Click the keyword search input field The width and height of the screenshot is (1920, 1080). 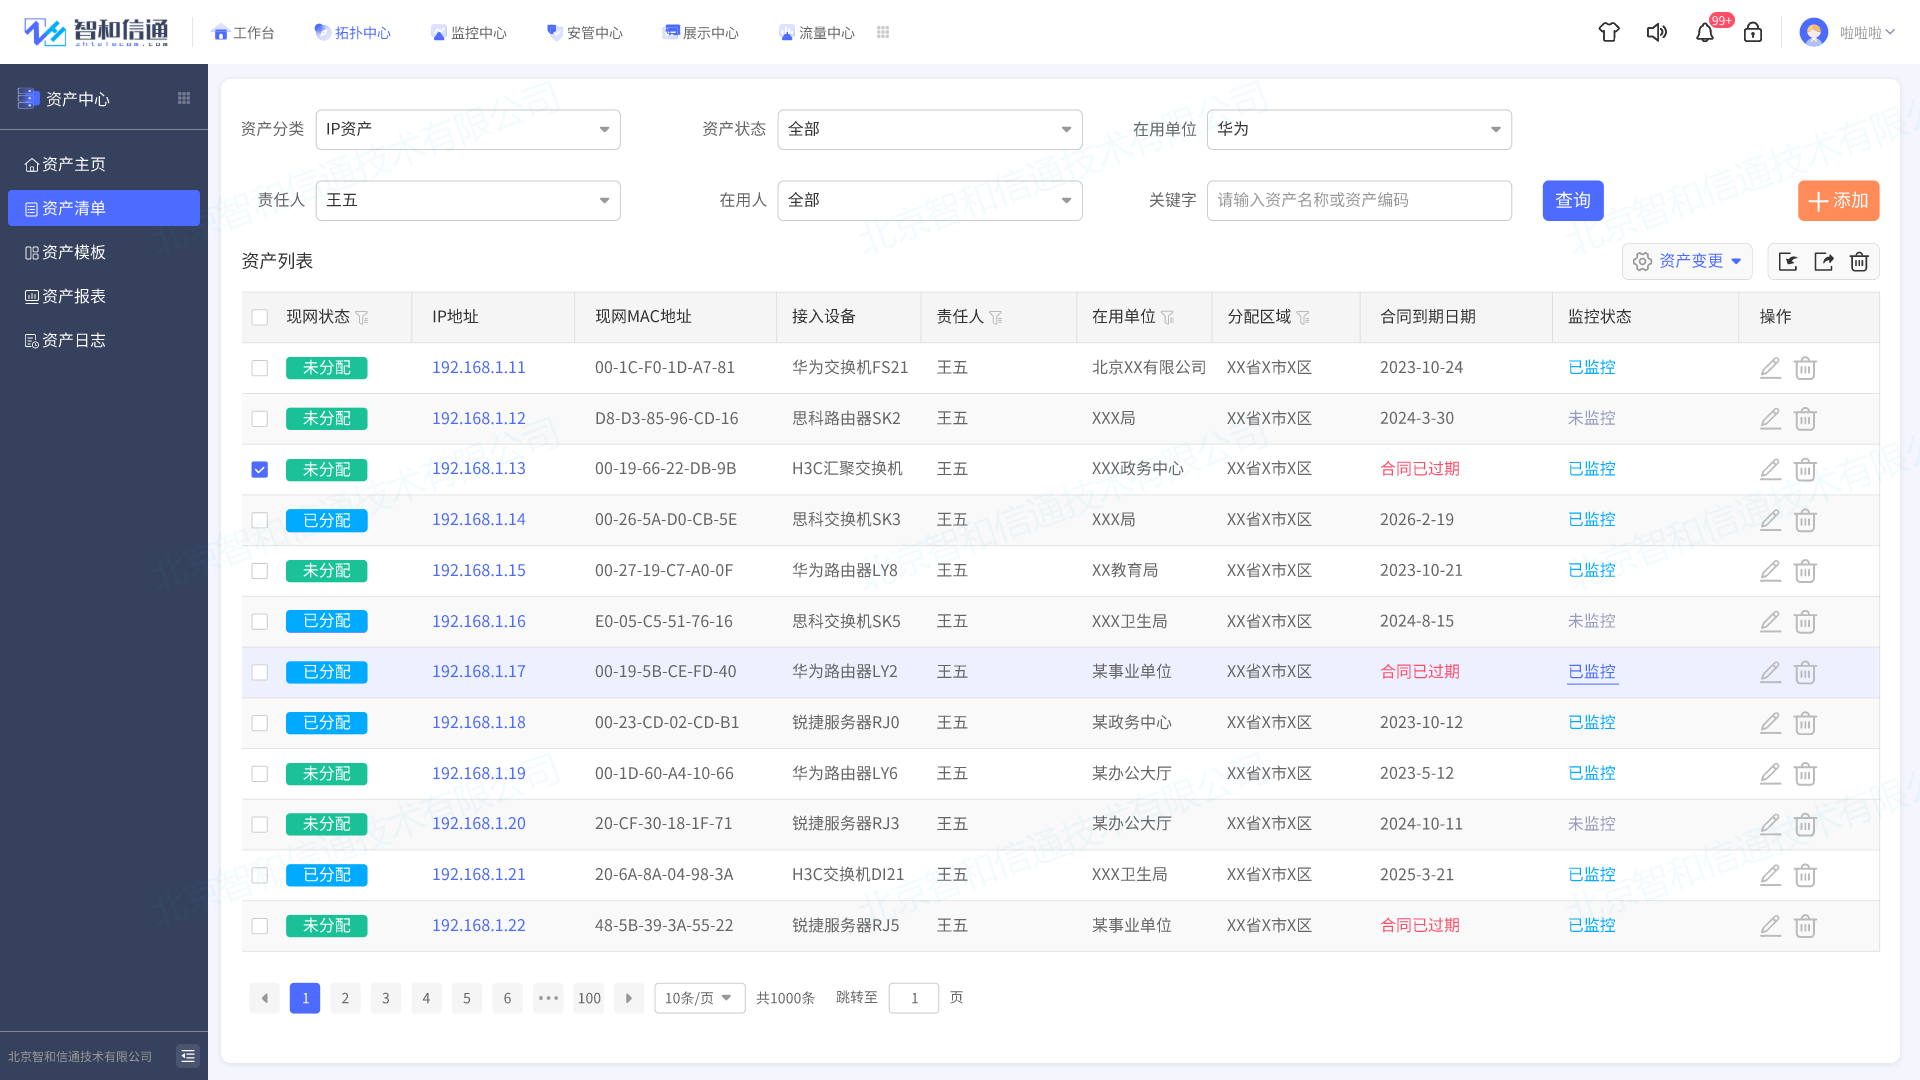(1359, 200)
